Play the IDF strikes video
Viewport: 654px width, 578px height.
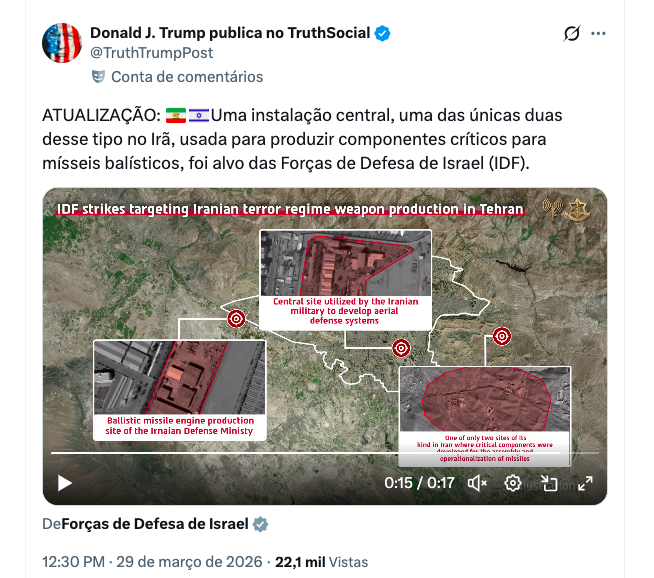tap(65, 483)
